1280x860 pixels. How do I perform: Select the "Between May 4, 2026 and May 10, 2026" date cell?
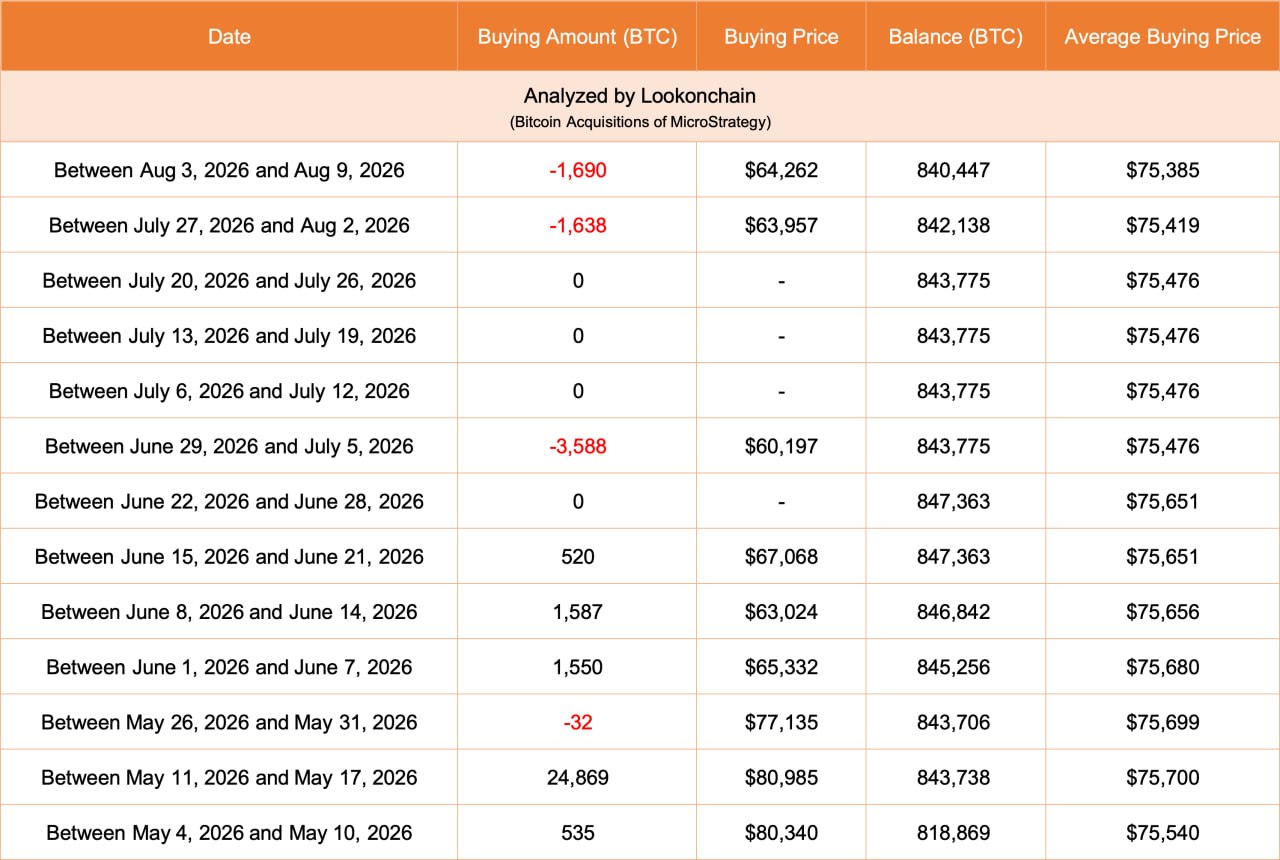pyautogui.click(x=229, y=832)
